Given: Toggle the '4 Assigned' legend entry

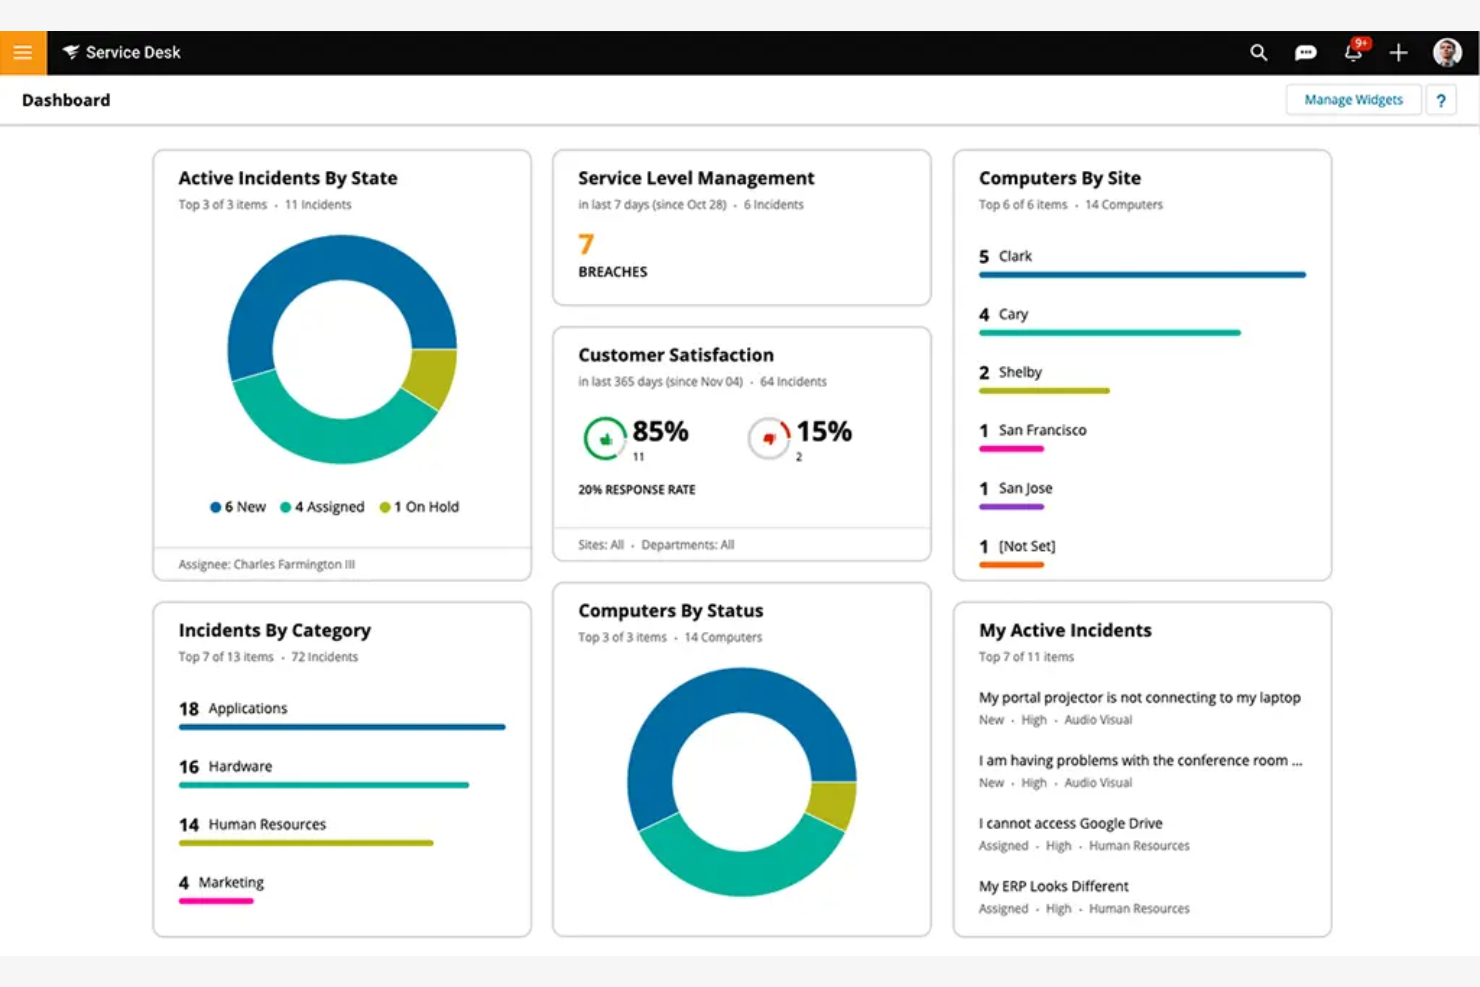Looking at the screenshot, I should [322, 506].
